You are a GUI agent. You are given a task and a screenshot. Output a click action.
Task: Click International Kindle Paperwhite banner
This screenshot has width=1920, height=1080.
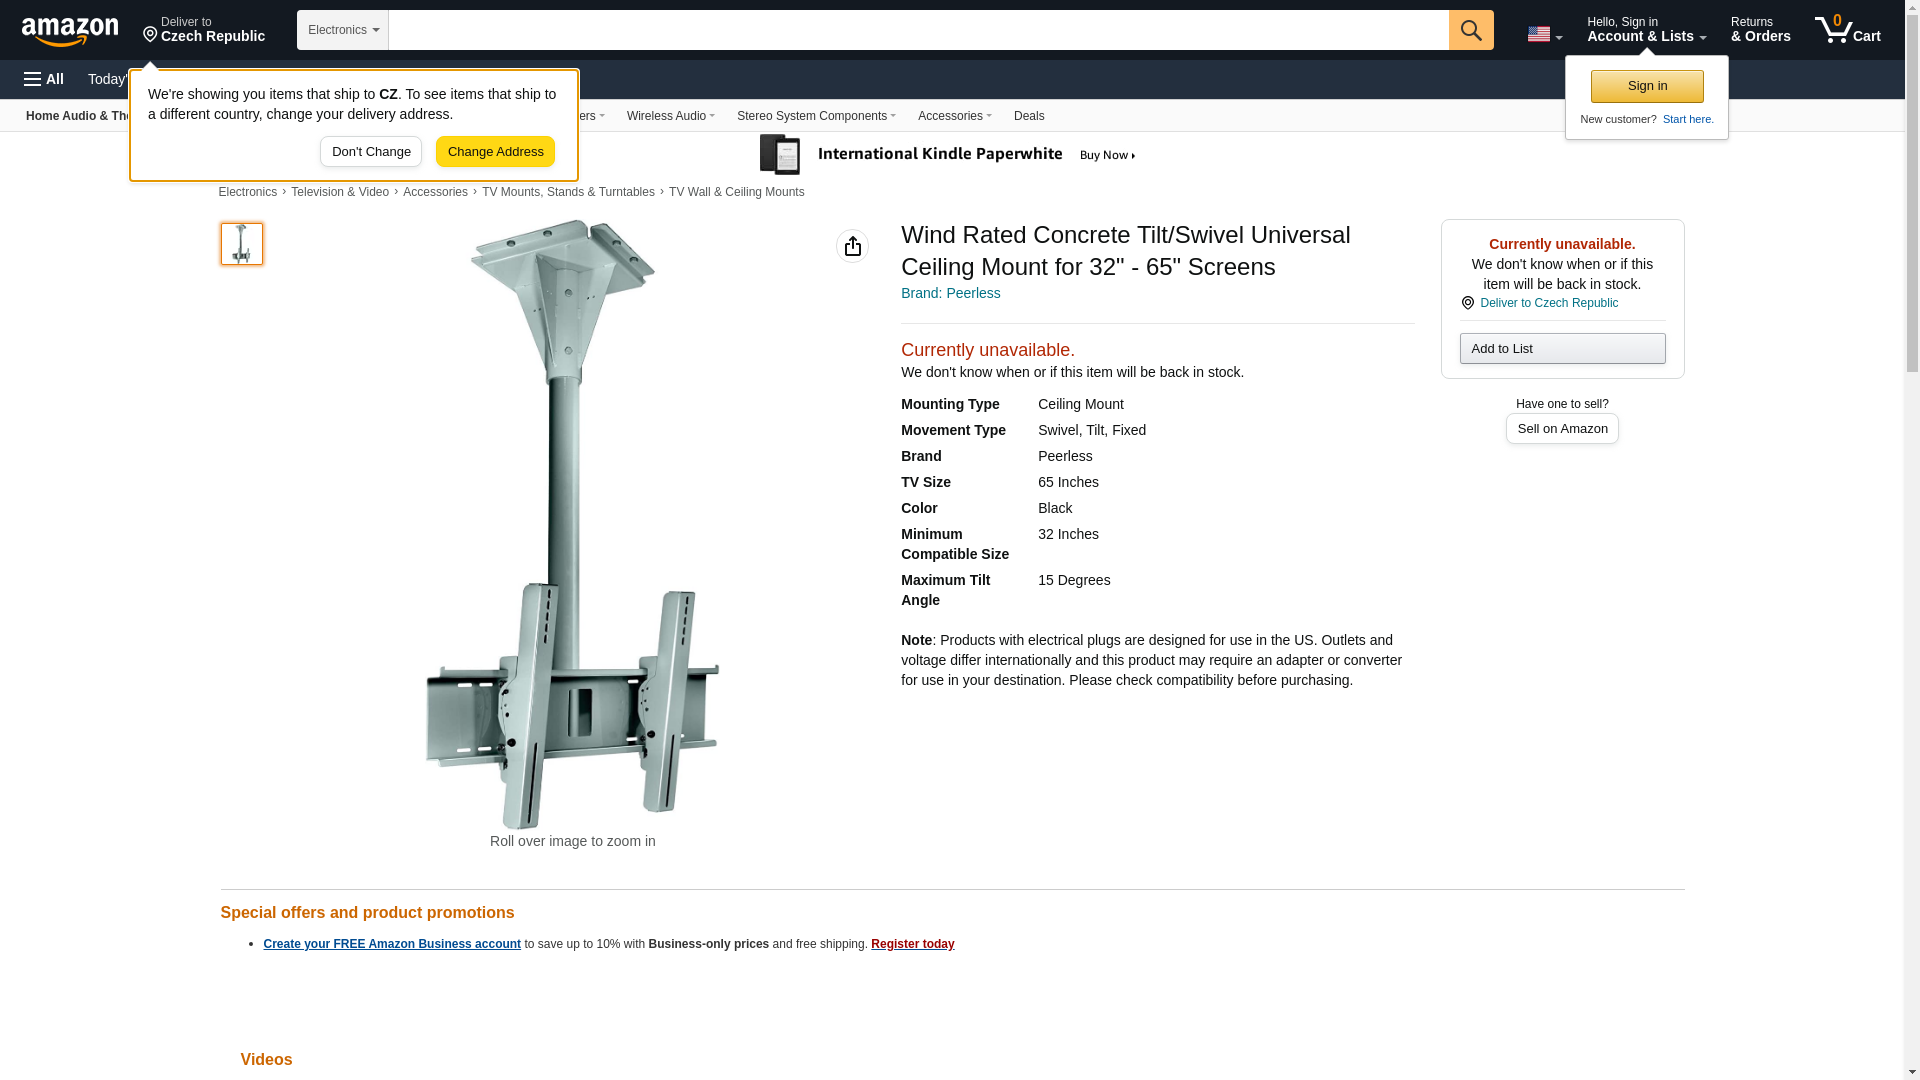click(947, 155)
